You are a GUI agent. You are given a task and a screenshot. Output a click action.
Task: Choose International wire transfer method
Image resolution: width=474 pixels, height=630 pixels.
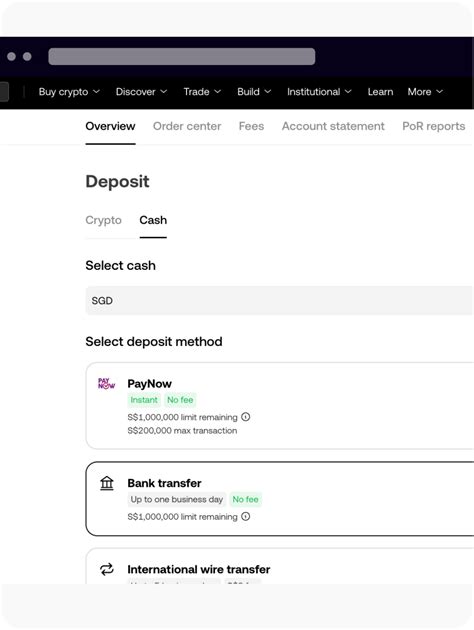tap(280, 566)
